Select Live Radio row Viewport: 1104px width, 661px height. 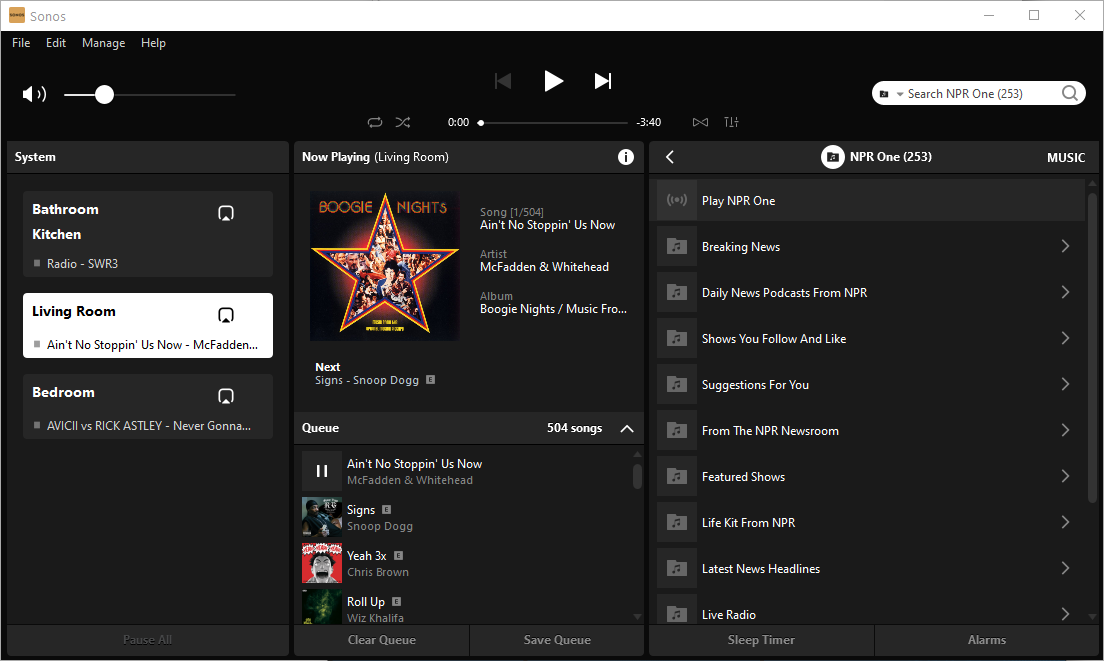pos(871,610)
